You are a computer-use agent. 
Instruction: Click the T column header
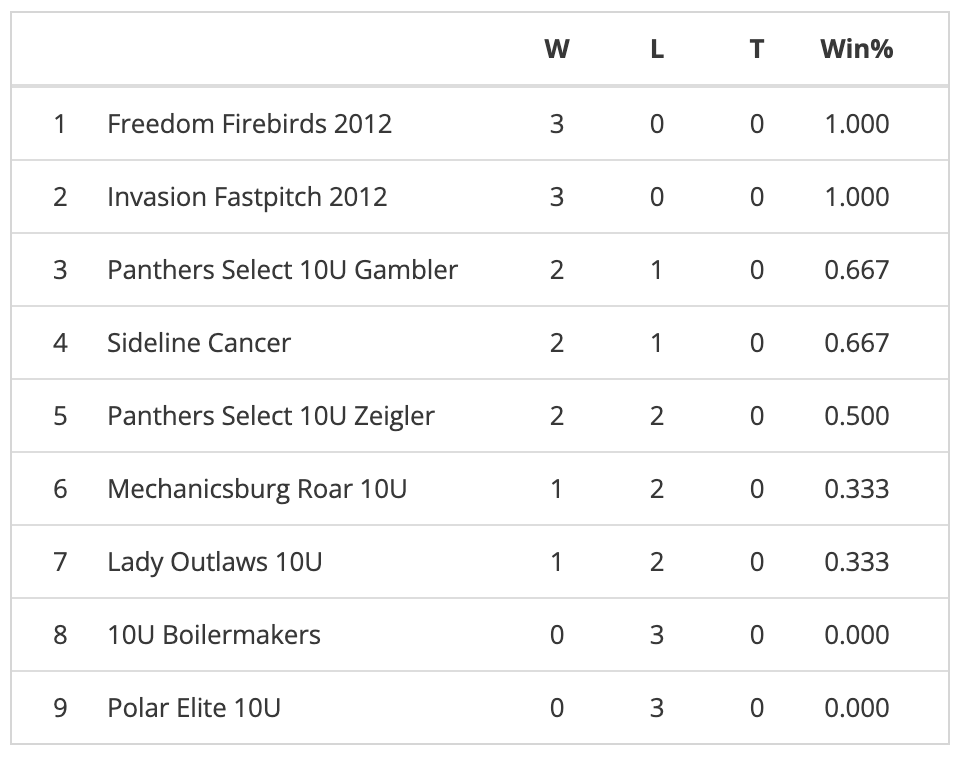(756, 48)
